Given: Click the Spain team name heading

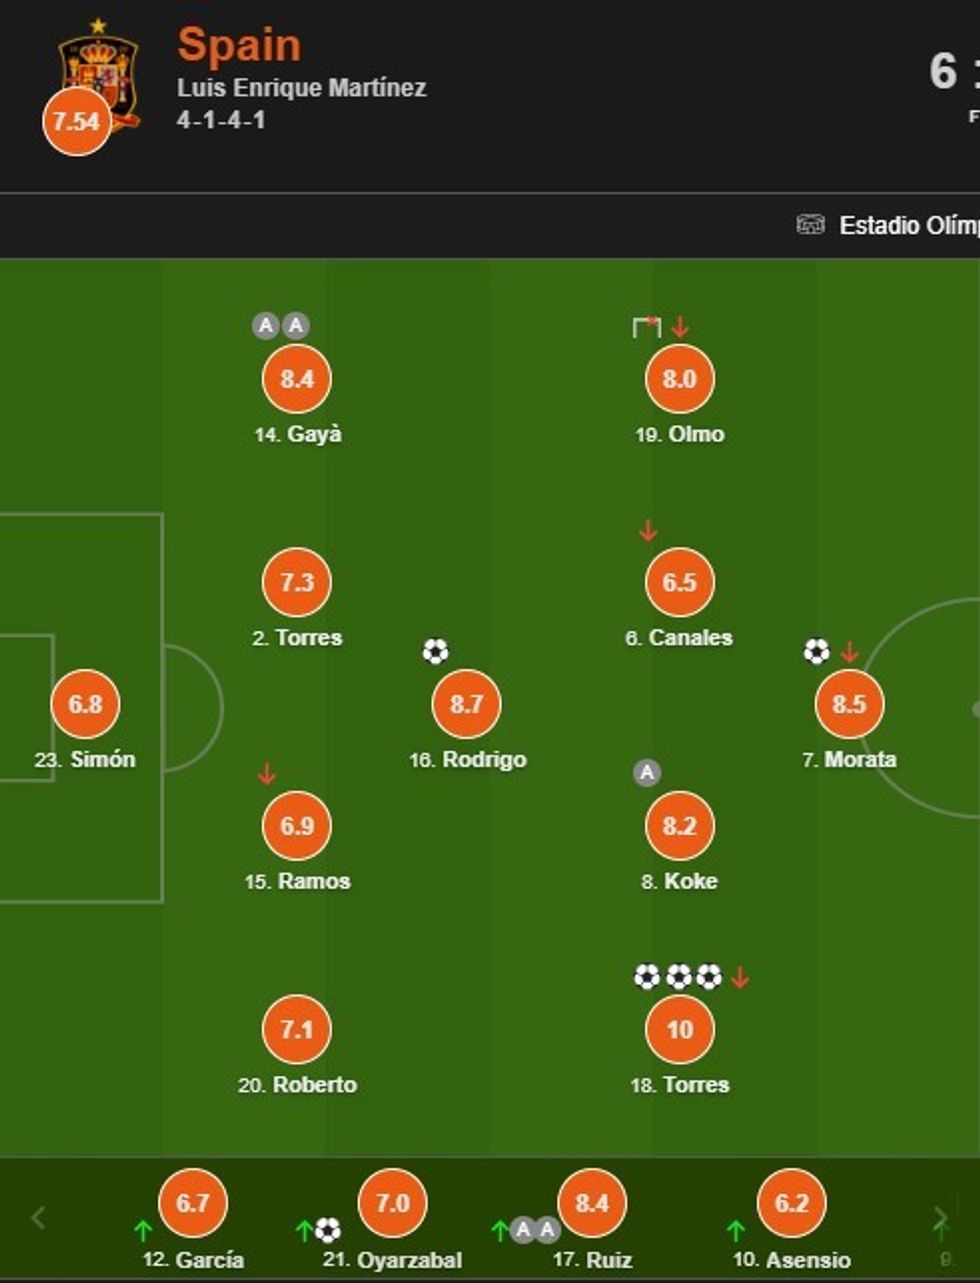Looking at the screenshot, I should (x=239, y=45).
